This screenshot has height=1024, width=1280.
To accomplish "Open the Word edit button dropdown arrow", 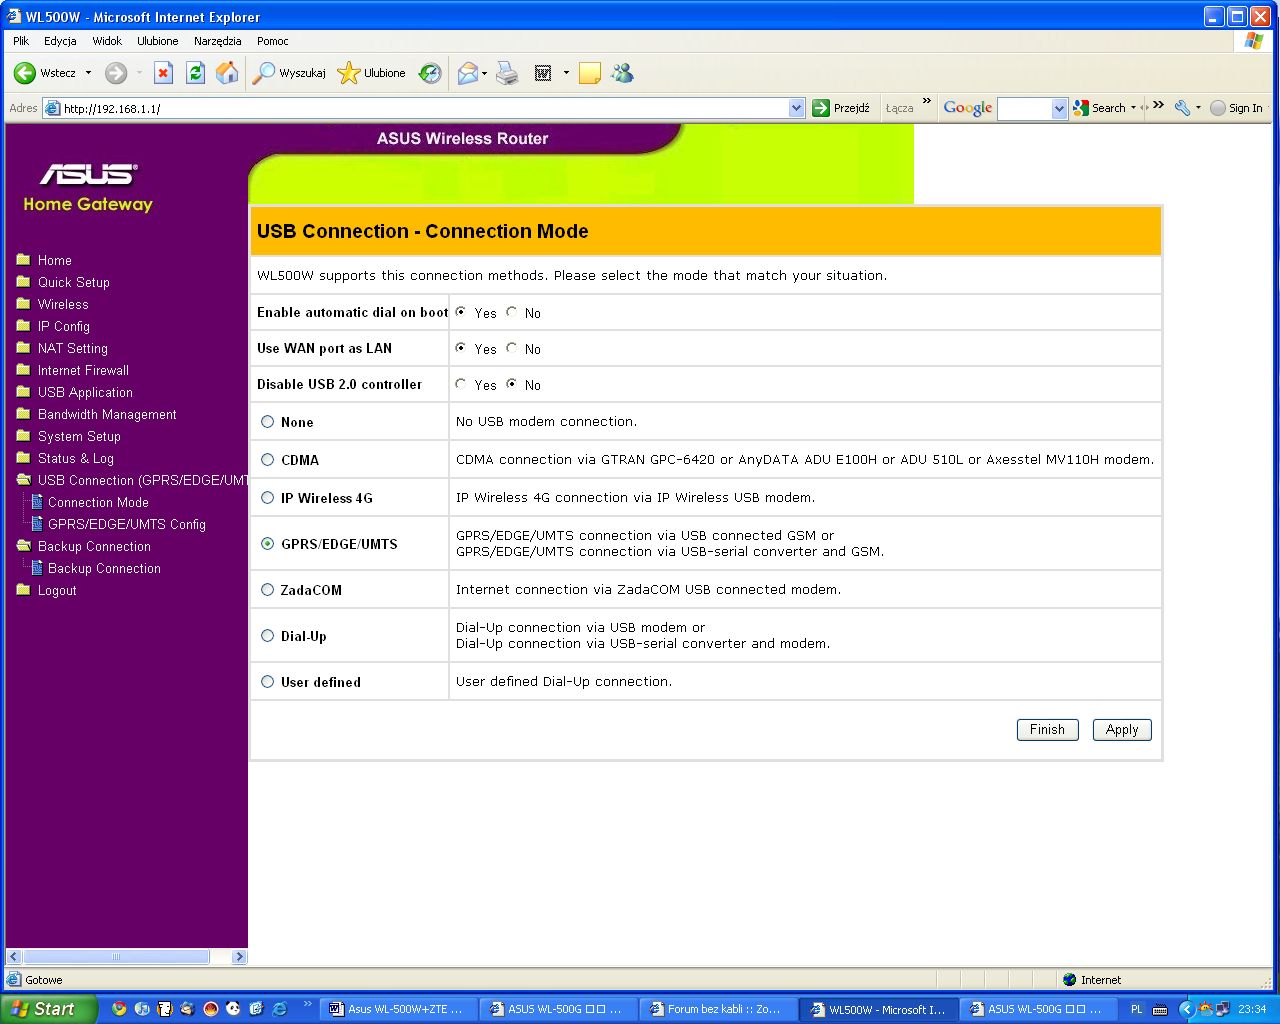I will [566, 73].
